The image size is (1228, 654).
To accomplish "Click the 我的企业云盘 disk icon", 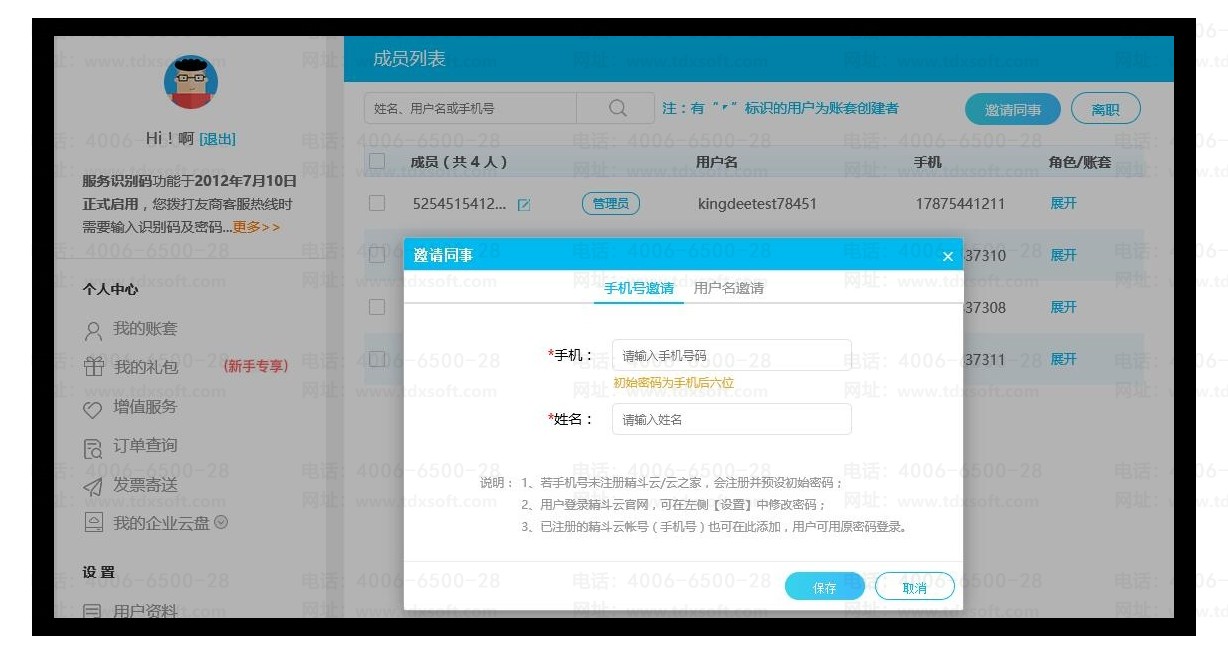I will 93,523.
